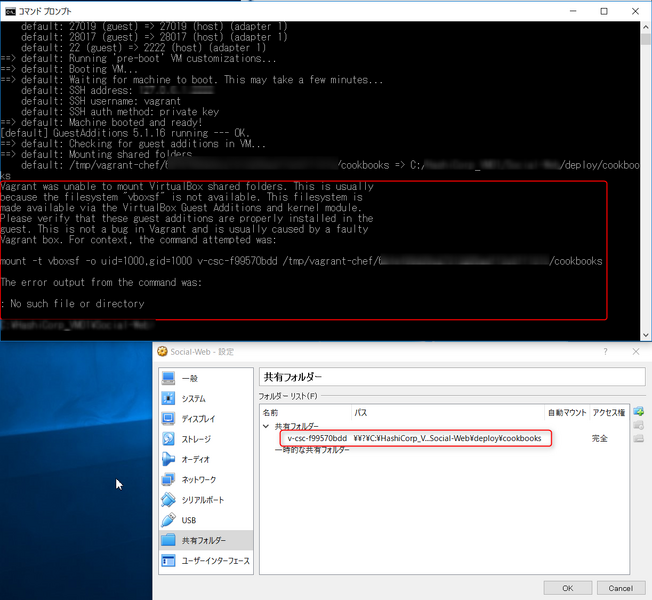Select the ストレージ settings category

coord(196,439)
